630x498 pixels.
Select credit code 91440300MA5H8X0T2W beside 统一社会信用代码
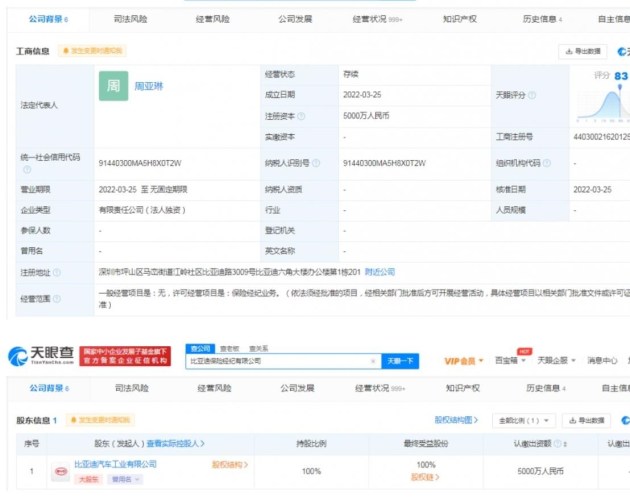pos(140,163)
